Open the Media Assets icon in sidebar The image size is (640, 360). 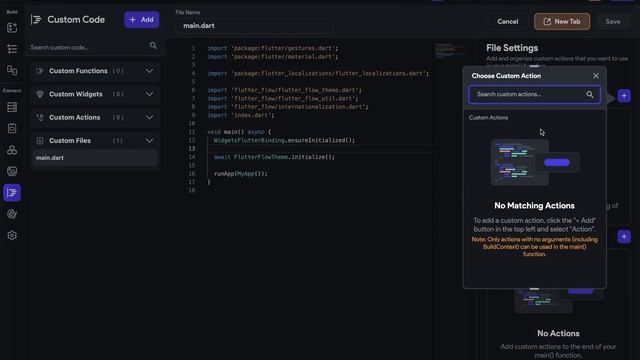pos(12,171)
